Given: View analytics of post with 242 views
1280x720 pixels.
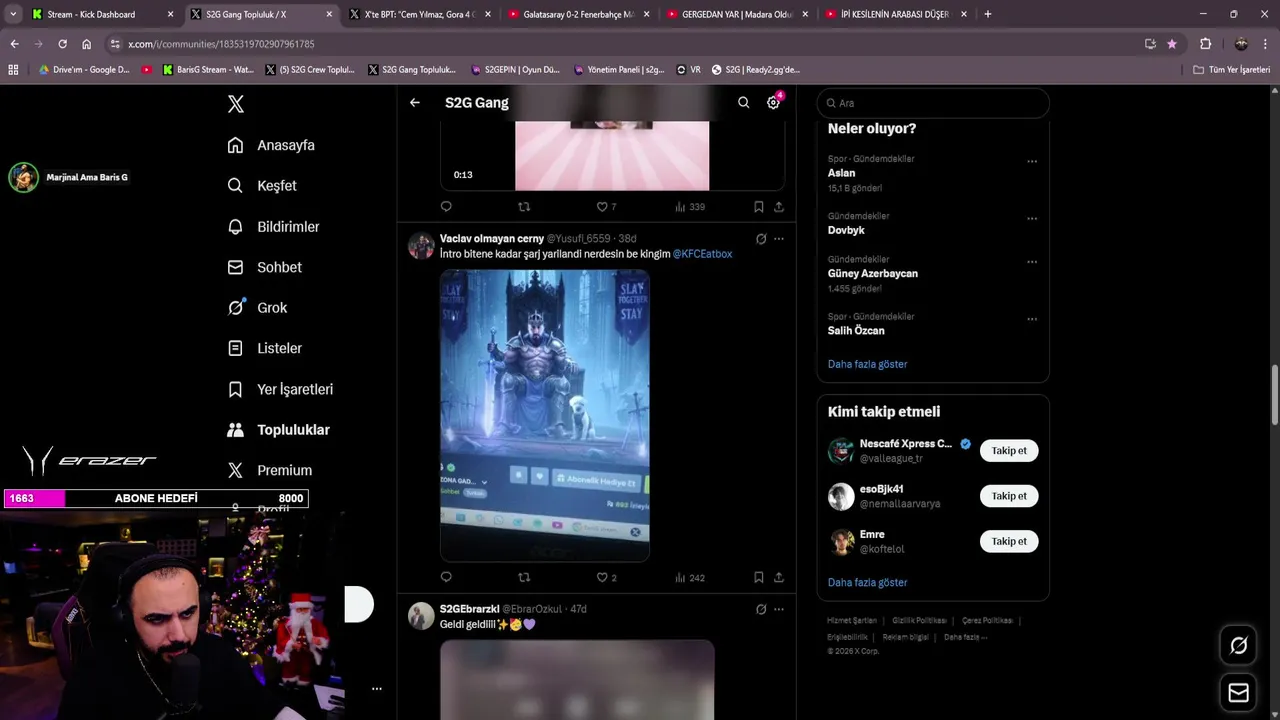Looking at the screenshot, I should [690, 577].
